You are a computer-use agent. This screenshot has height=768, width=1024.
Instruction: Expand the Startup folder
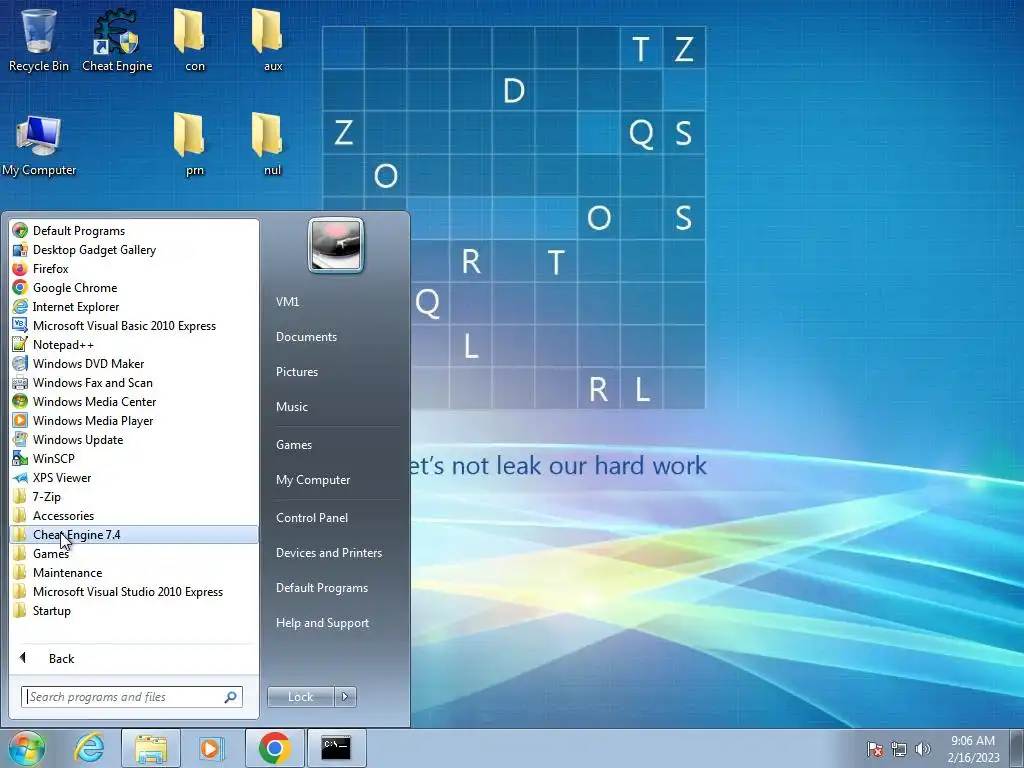134,610
